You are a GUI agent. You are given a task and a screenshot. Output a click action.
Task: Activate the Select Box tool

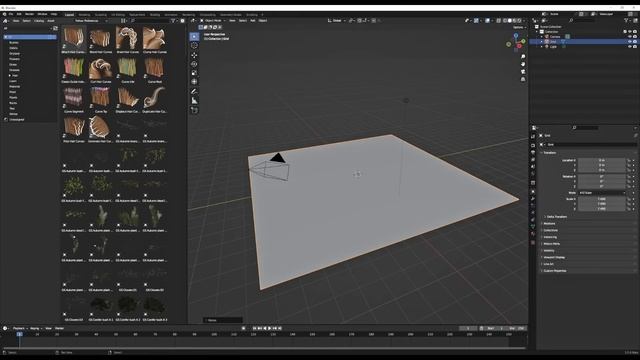coord(194,36)
